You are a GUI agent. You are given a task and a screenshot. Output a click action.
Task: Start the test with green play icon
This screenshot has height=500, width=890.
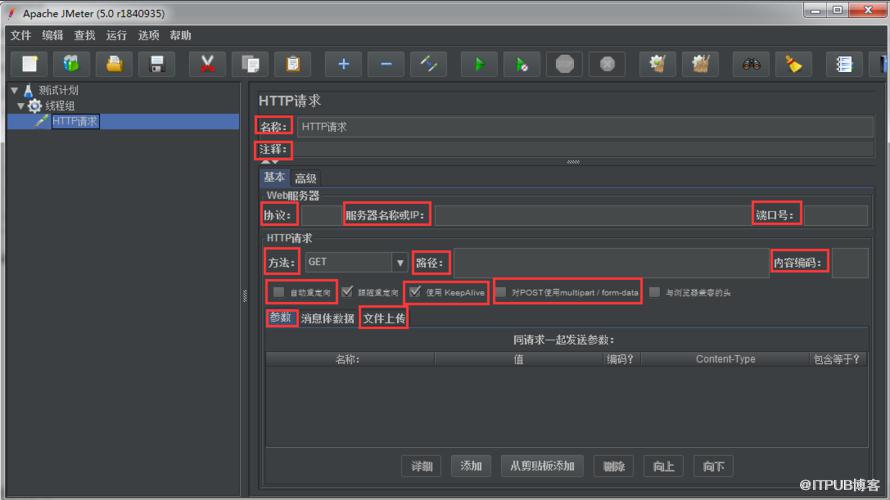(480, 64)
